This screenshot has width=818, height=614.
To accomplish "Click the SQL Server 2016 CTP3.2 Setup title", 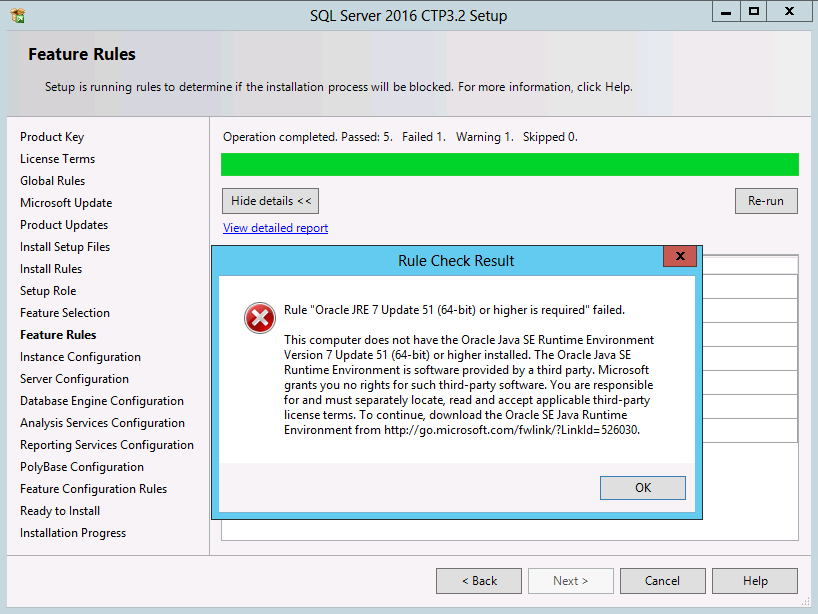I will [408, 16].
